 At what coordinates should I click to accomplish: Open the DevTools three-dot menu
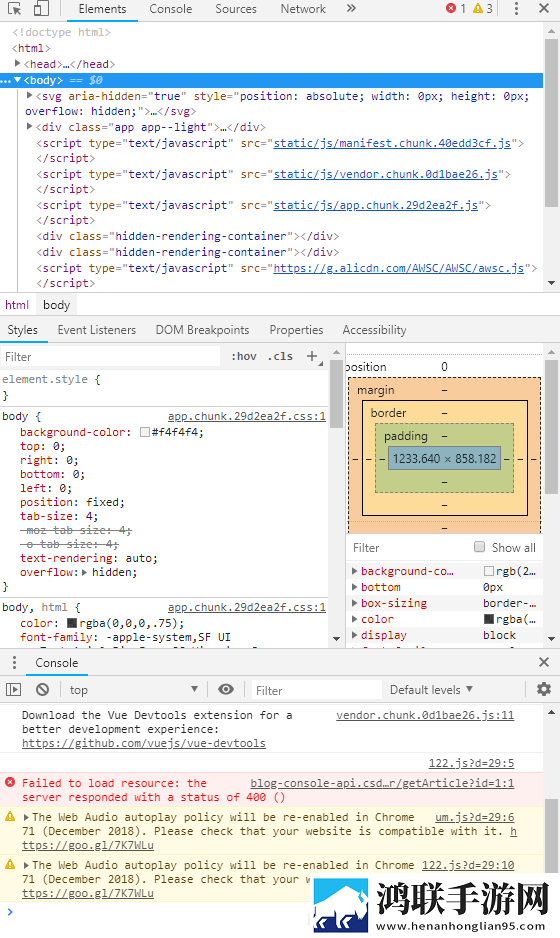tap(516, 9)
